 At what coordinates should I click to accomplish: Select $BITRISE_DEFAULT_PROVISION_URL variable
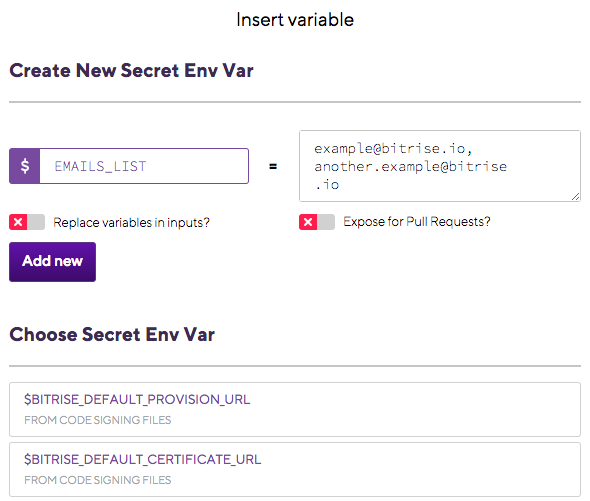[137, 399]
